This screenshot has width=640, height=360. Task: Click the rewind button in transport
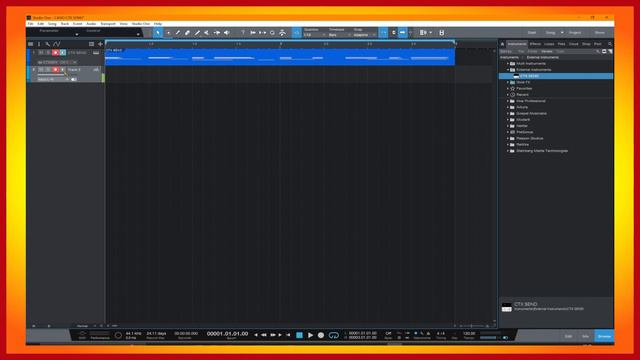pyautogui.click(x=264, y=335)
